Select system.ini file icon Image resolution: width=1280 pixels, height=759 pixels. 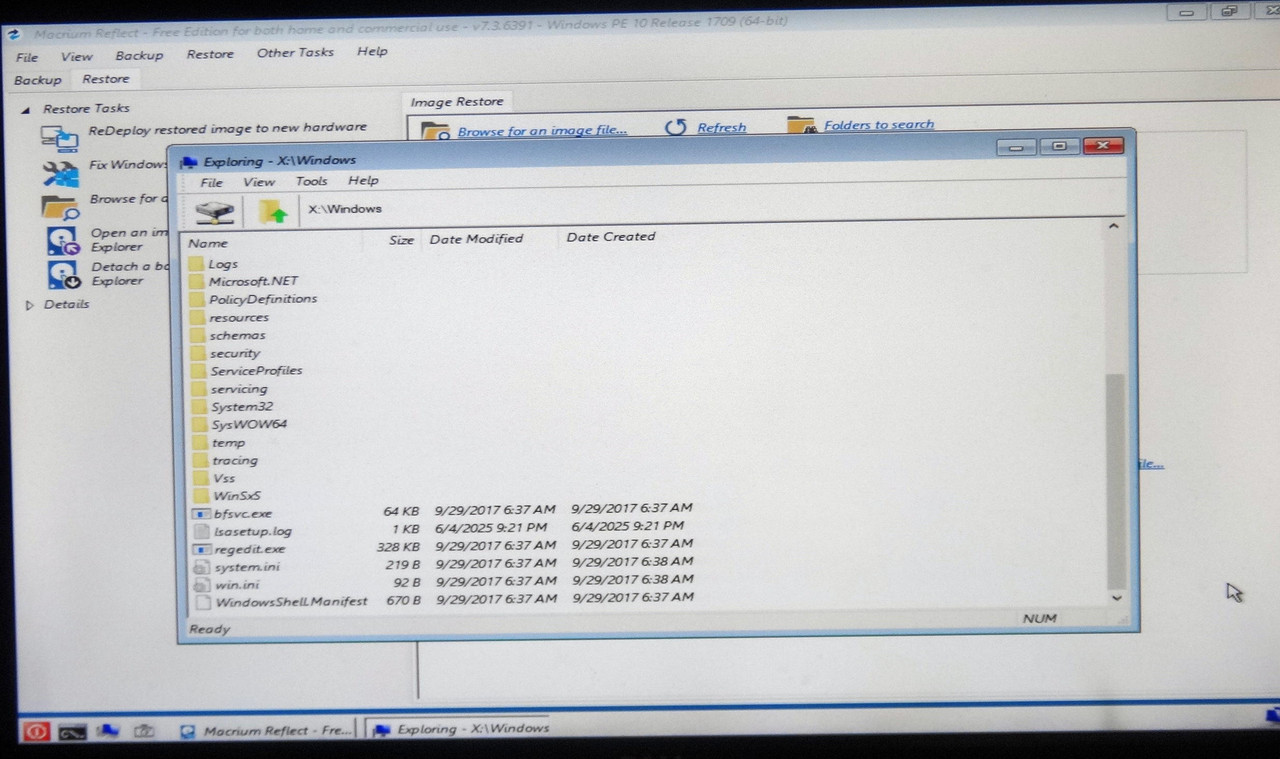tap(200, 568)
